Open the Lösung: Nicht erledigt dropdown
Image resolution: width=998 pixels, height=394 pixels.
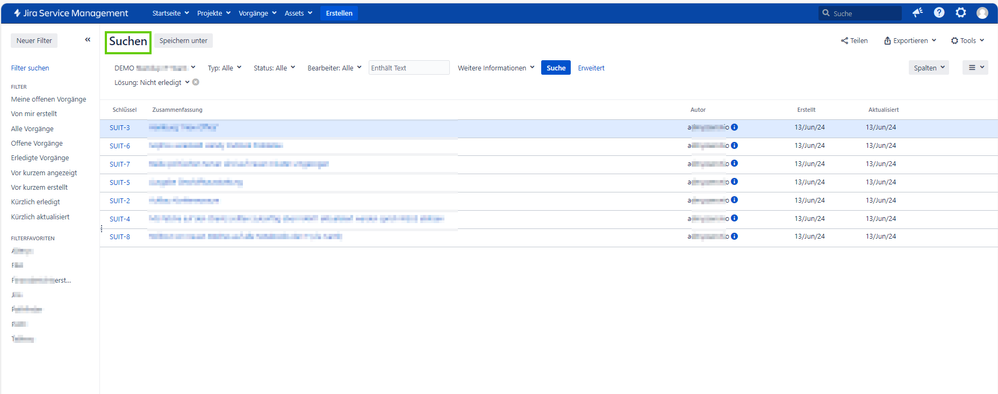point(152,82)
